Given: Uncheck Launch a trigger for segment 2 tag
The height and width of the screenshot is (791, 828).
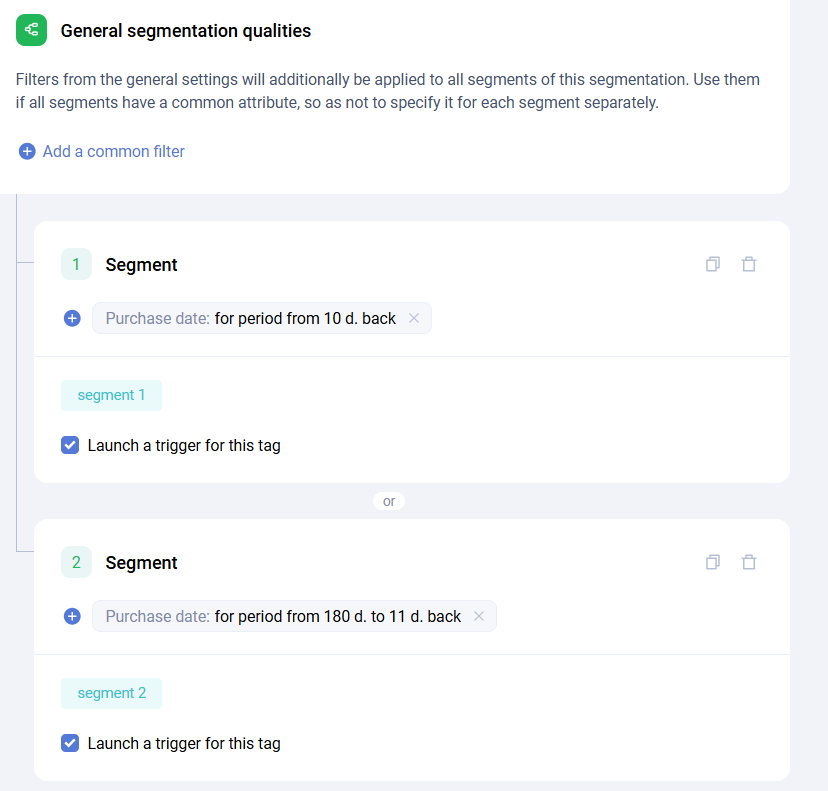Looking at the screenshot, I should coord(70,744).
